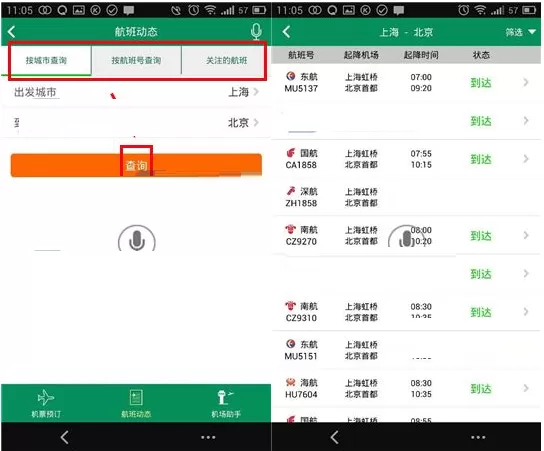Tap the left phone's system back arrow

tap(65, 437)
